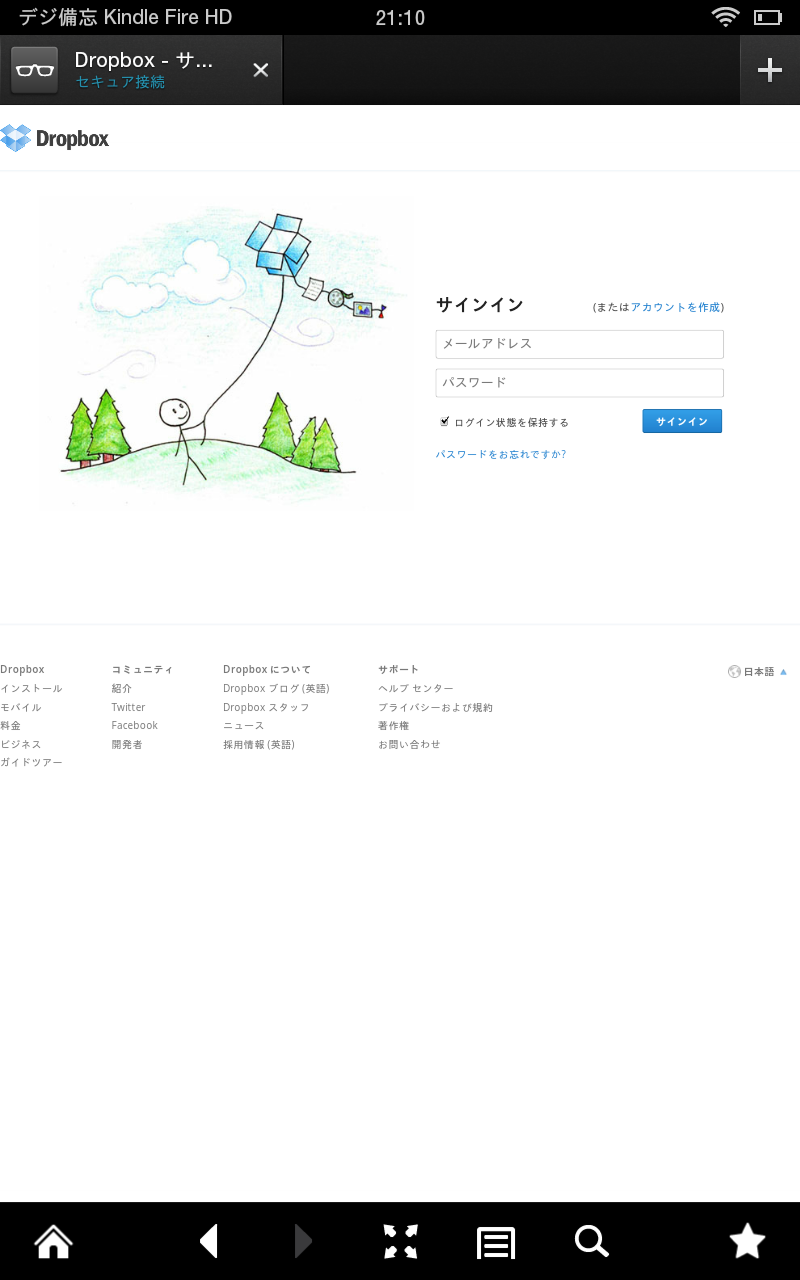Open the 料金 footer link

tap(10, 725)
